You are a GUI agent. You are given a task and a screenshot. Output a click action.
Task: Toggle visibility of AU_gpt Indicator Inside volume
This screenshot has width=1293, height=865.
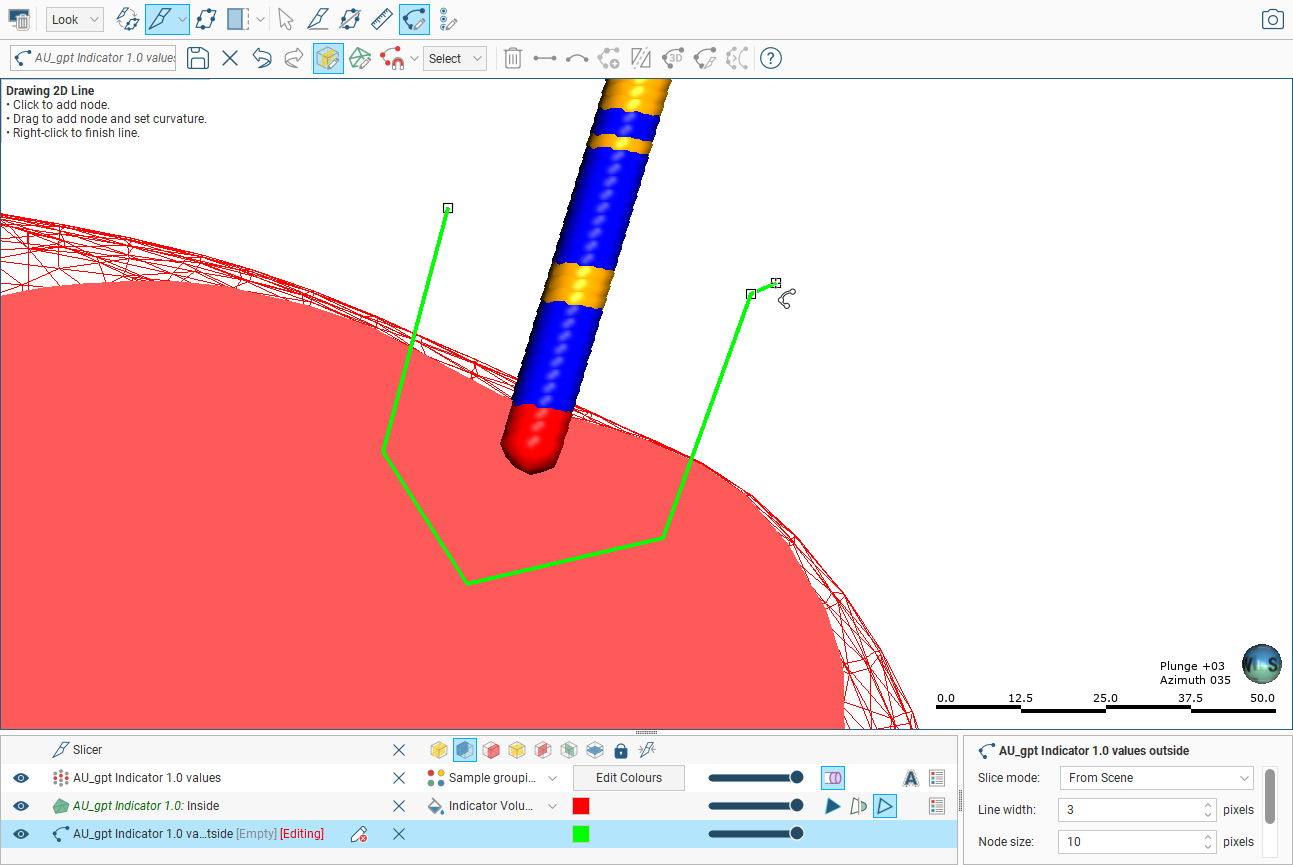(x=21, y=806)
